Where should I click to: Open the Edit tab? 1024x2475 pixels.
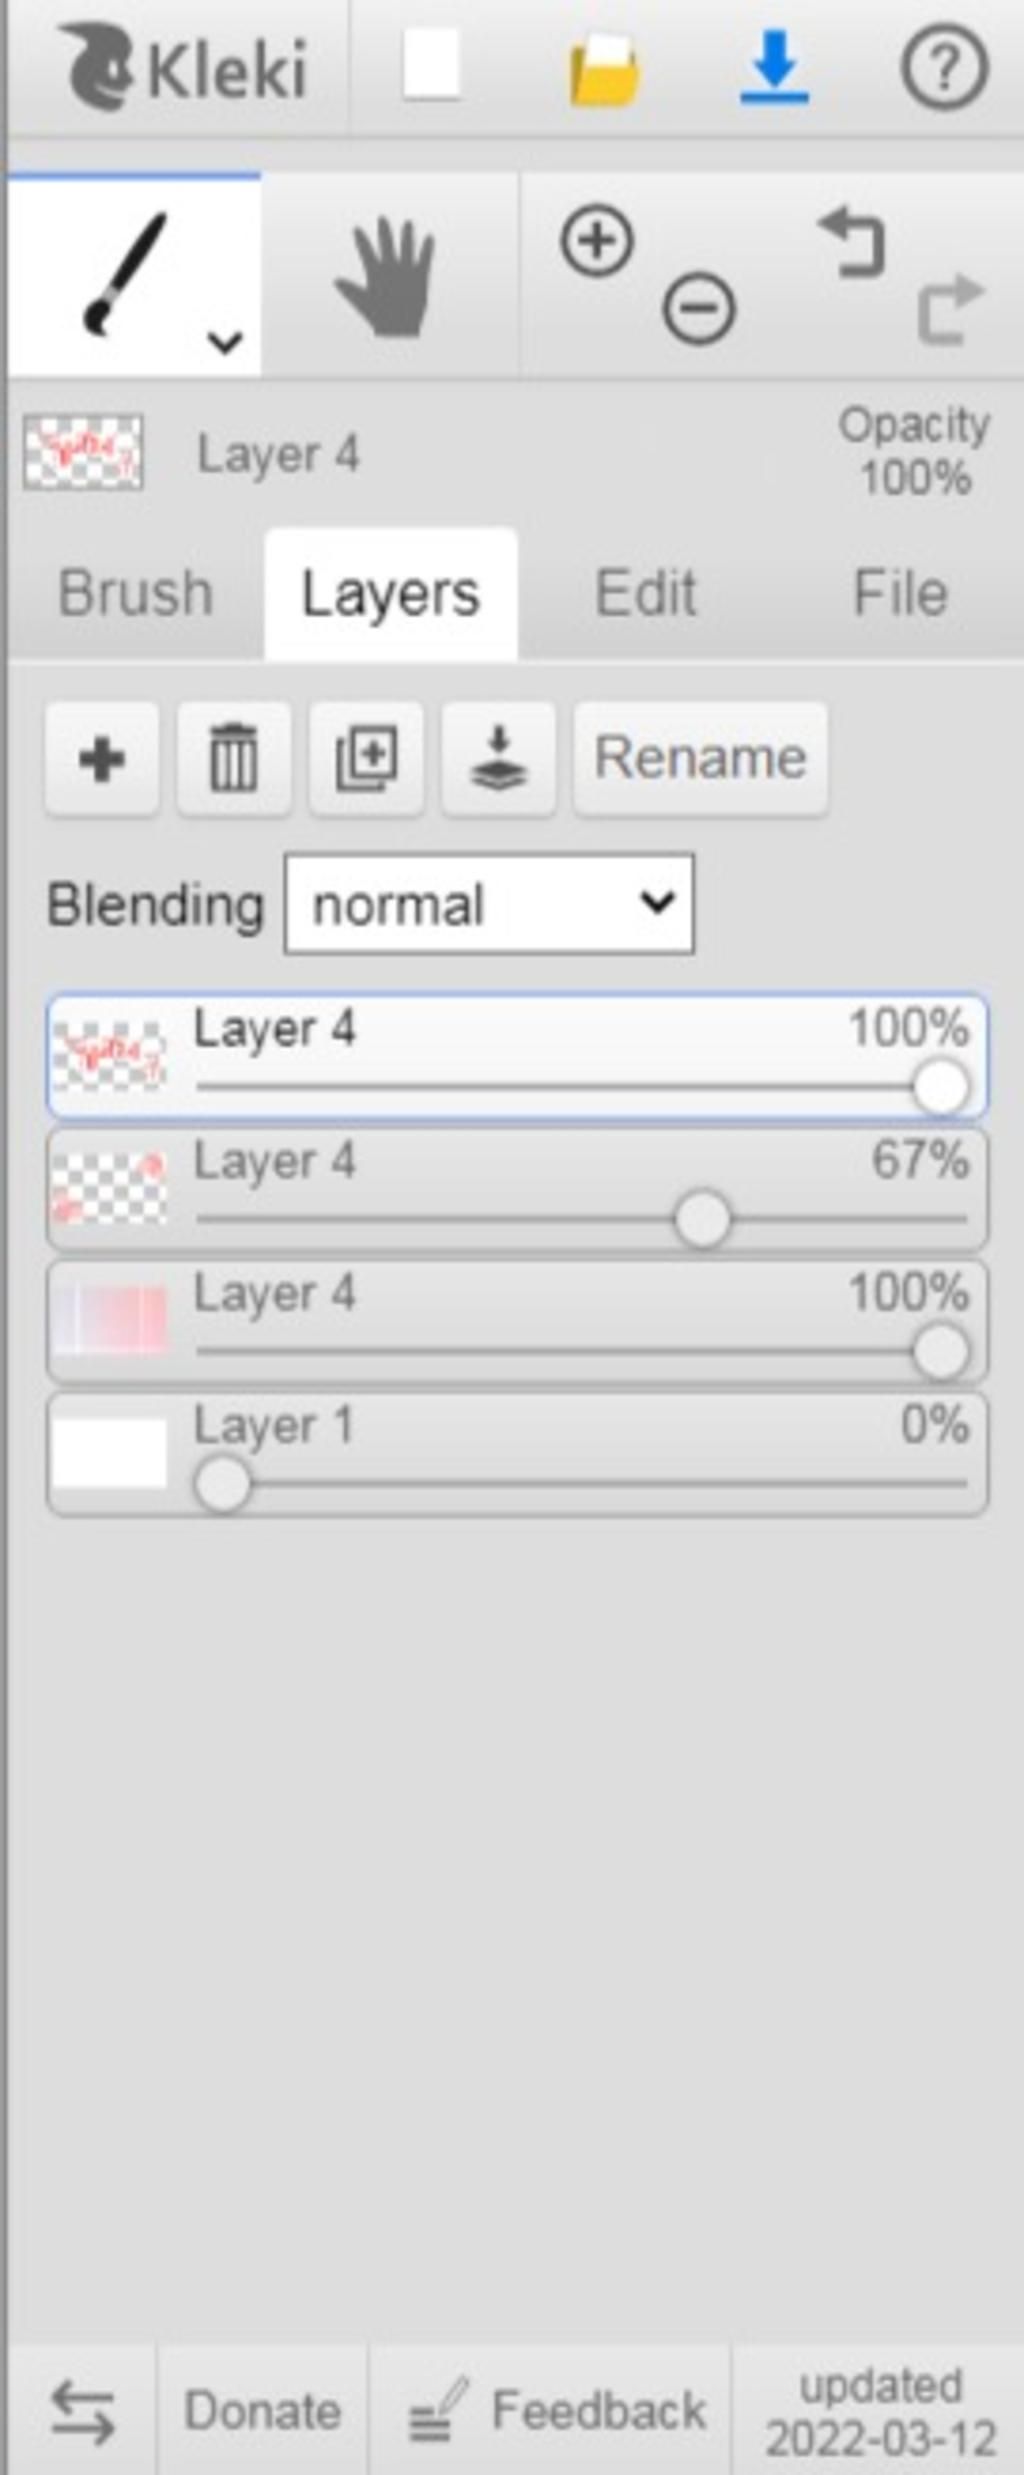tap(646, 593)
